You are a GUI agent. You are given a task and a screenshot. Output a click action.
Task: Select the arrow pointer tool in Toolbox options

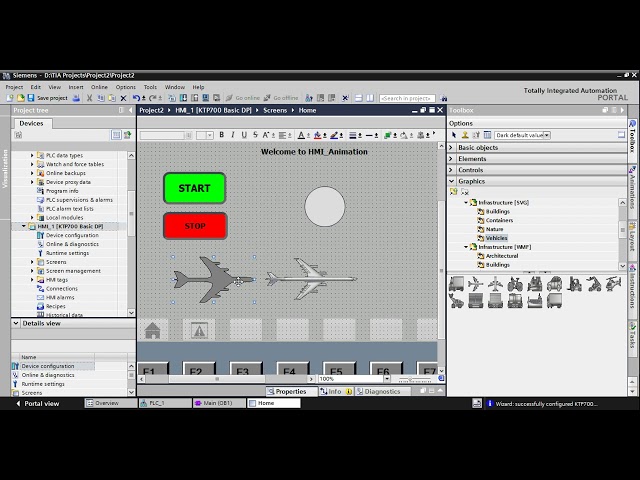click(x=454, y=135)
